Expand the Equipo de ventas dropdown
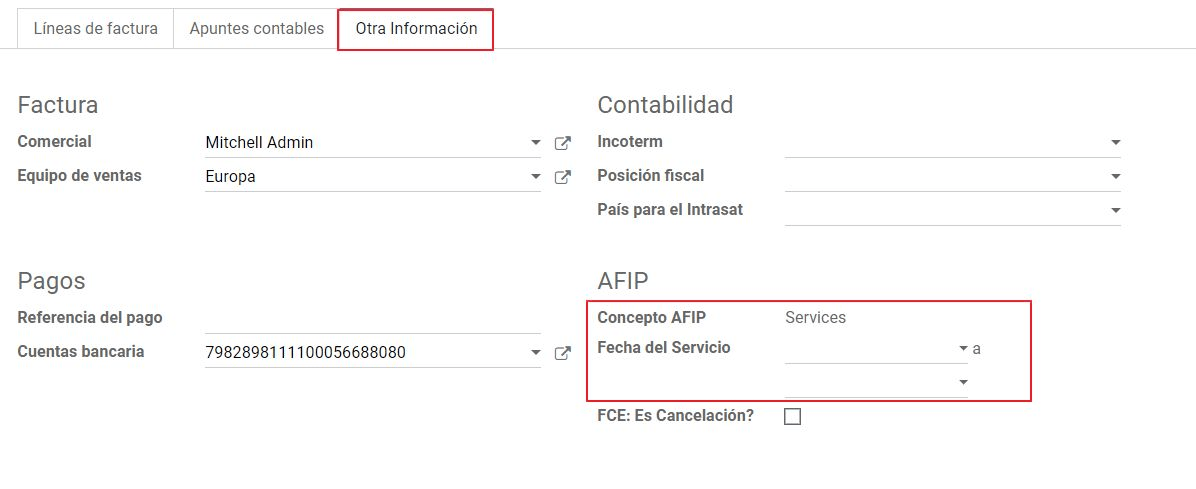Viewport: 1196px width, 489px height. [x=536, y=177]
